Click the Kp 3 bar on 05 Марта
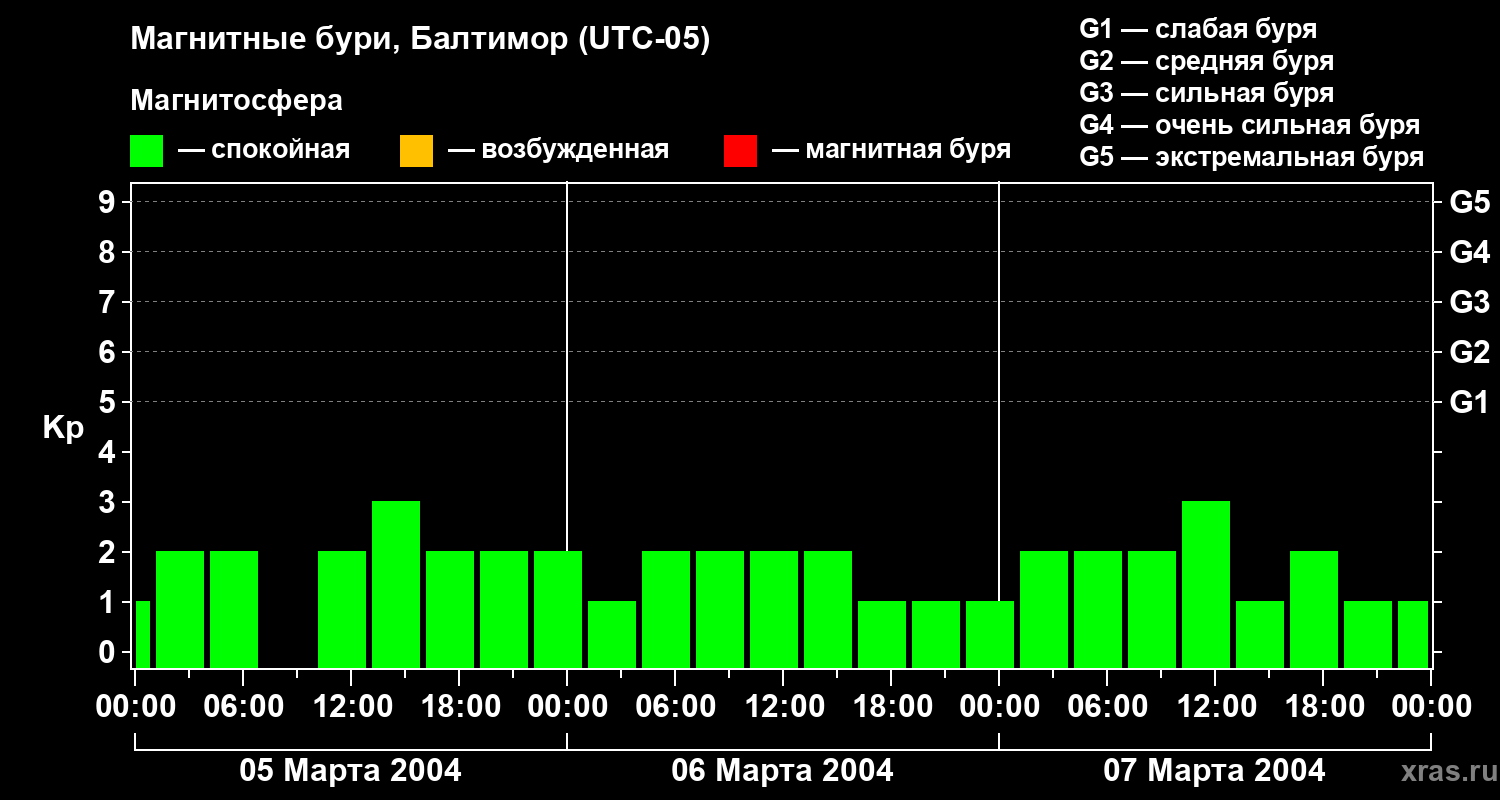The height and width of the screenshot is (800, 1500). click(396, 584)
